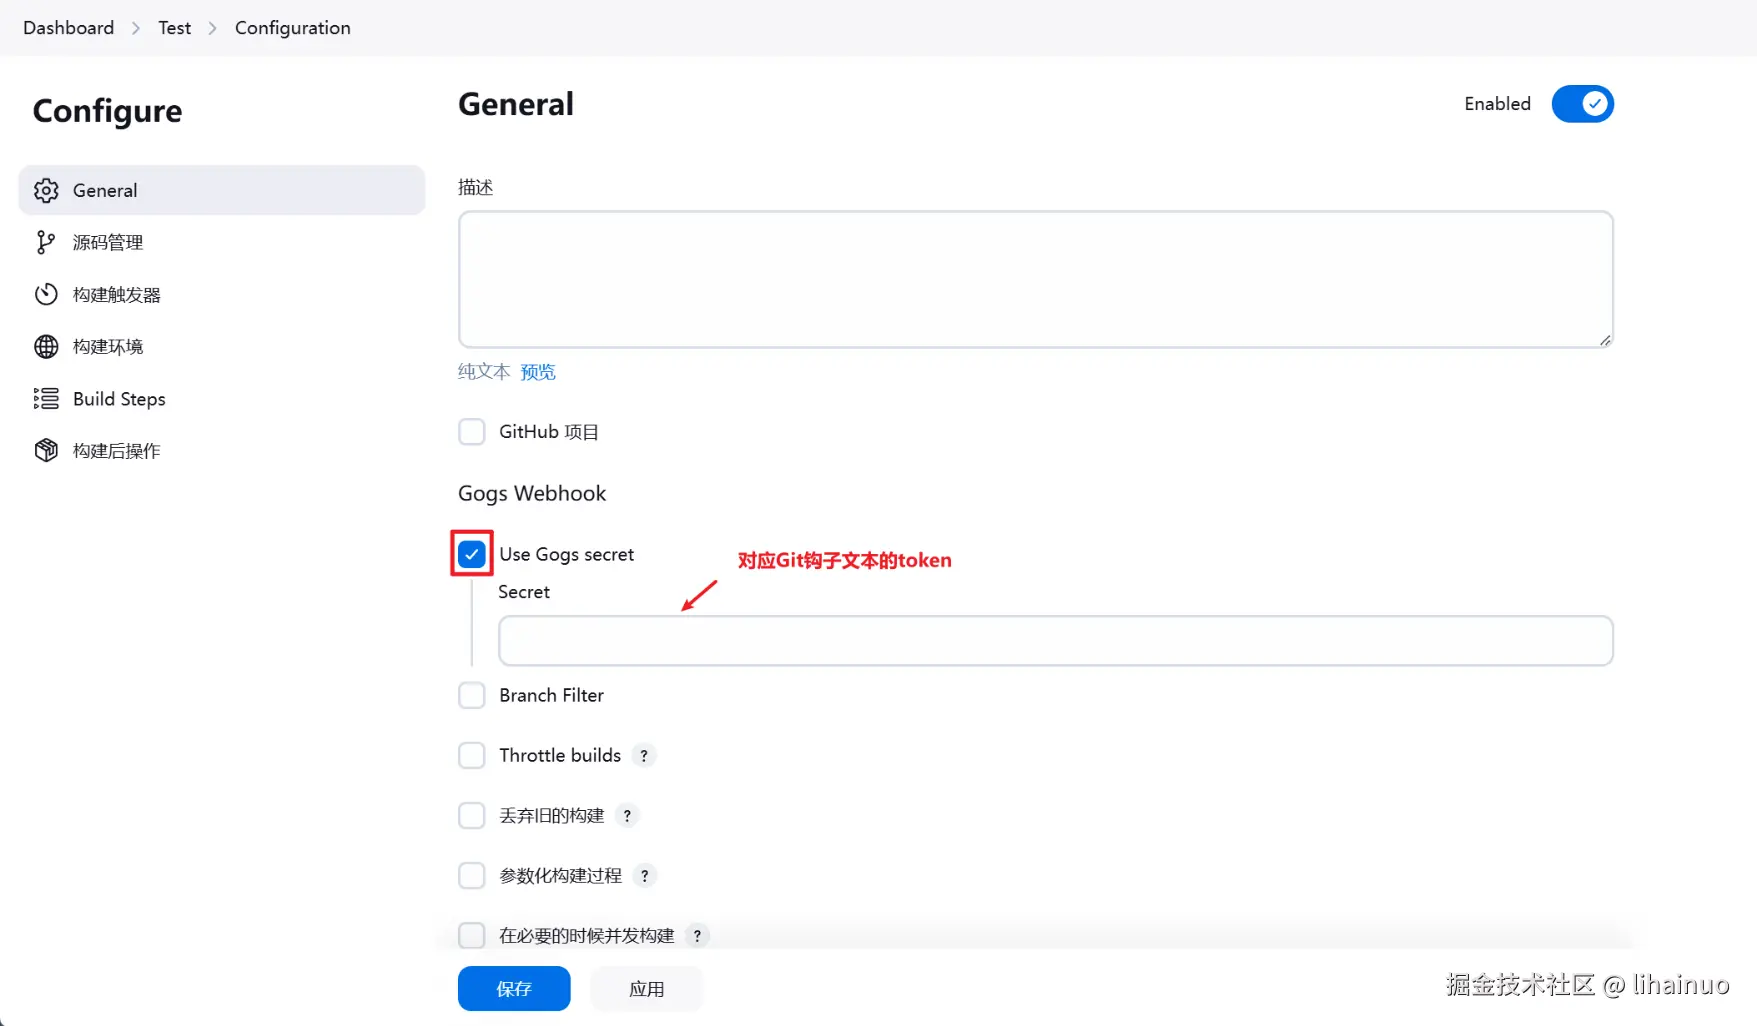Open 构建环境 via the globe icon
The image size is (1757, 1026).
pyautogui.click(x=46, y=346)
